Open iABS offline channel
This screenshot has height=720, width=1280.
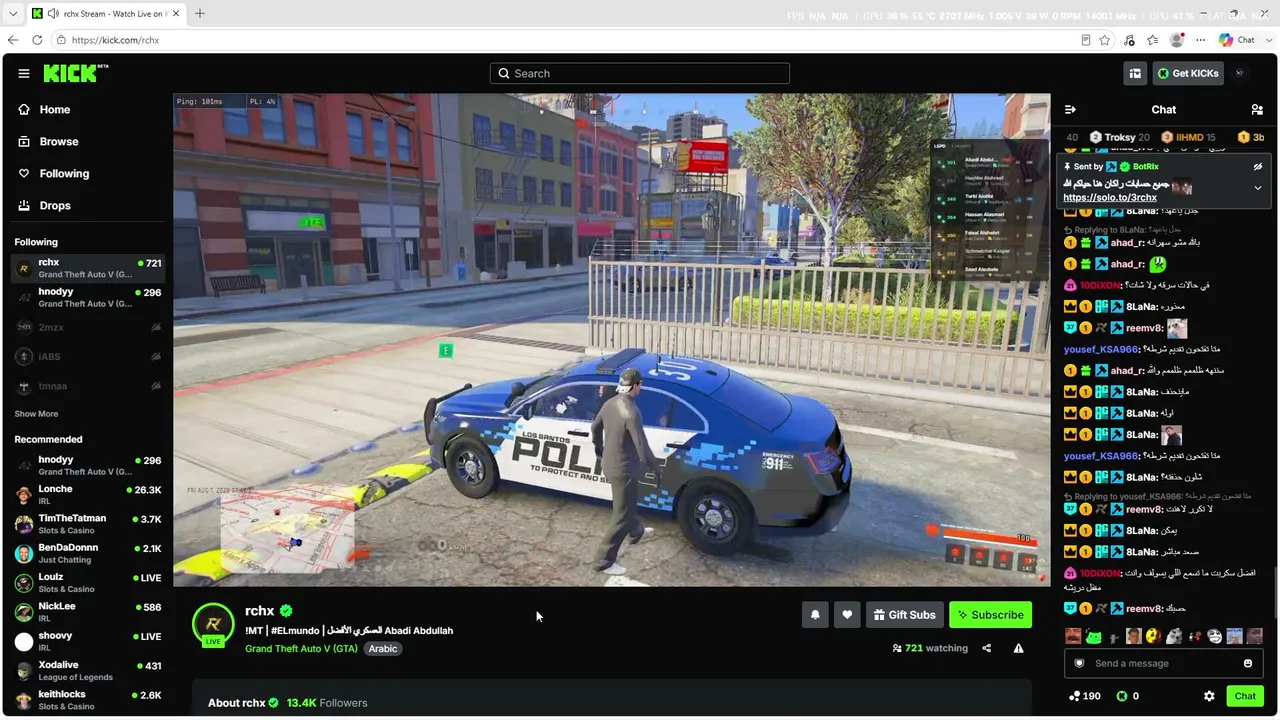point(87,357)
